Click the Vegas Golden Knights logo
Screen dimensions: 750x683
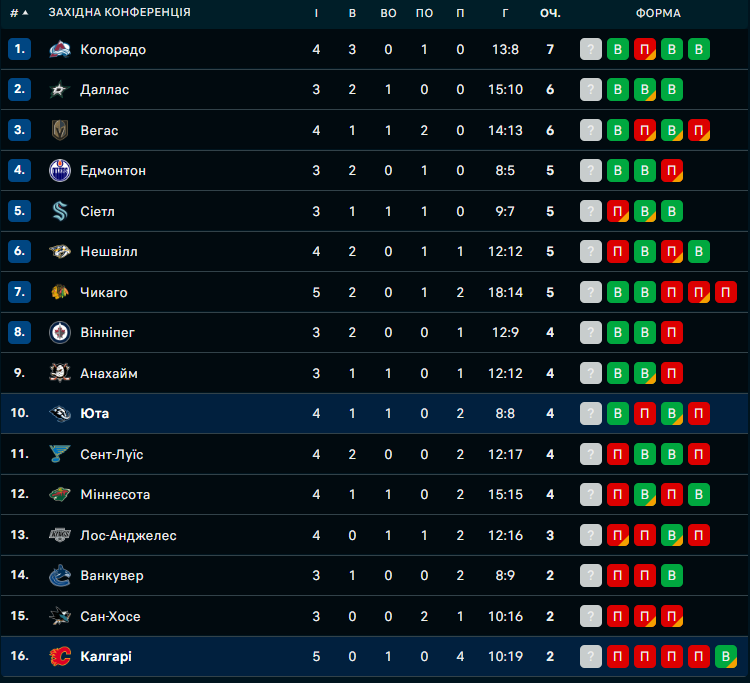coord(60,130)
